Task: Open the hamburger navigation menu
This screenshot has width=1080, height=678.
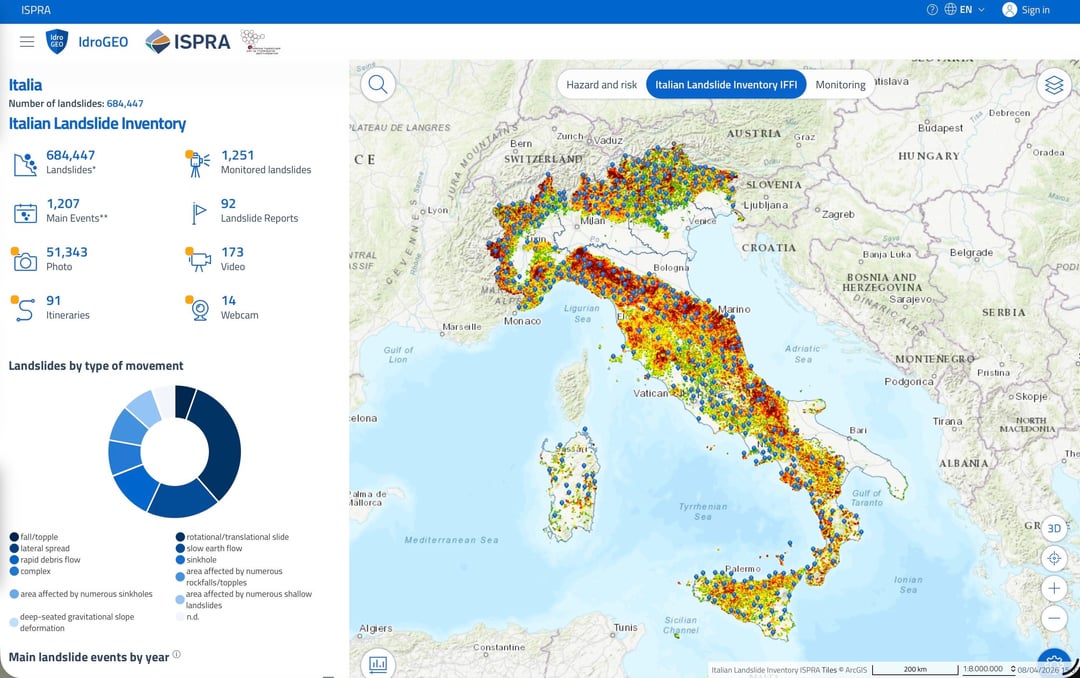Action: coord(27,42)
